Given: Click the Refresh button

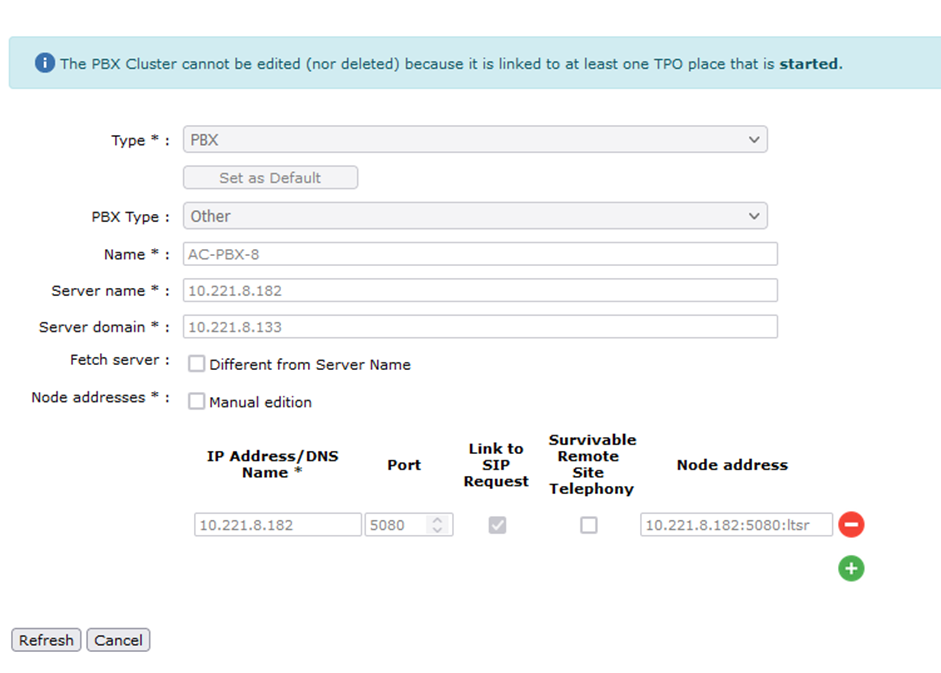Looking at the screenshot, I should pos(46,640).
